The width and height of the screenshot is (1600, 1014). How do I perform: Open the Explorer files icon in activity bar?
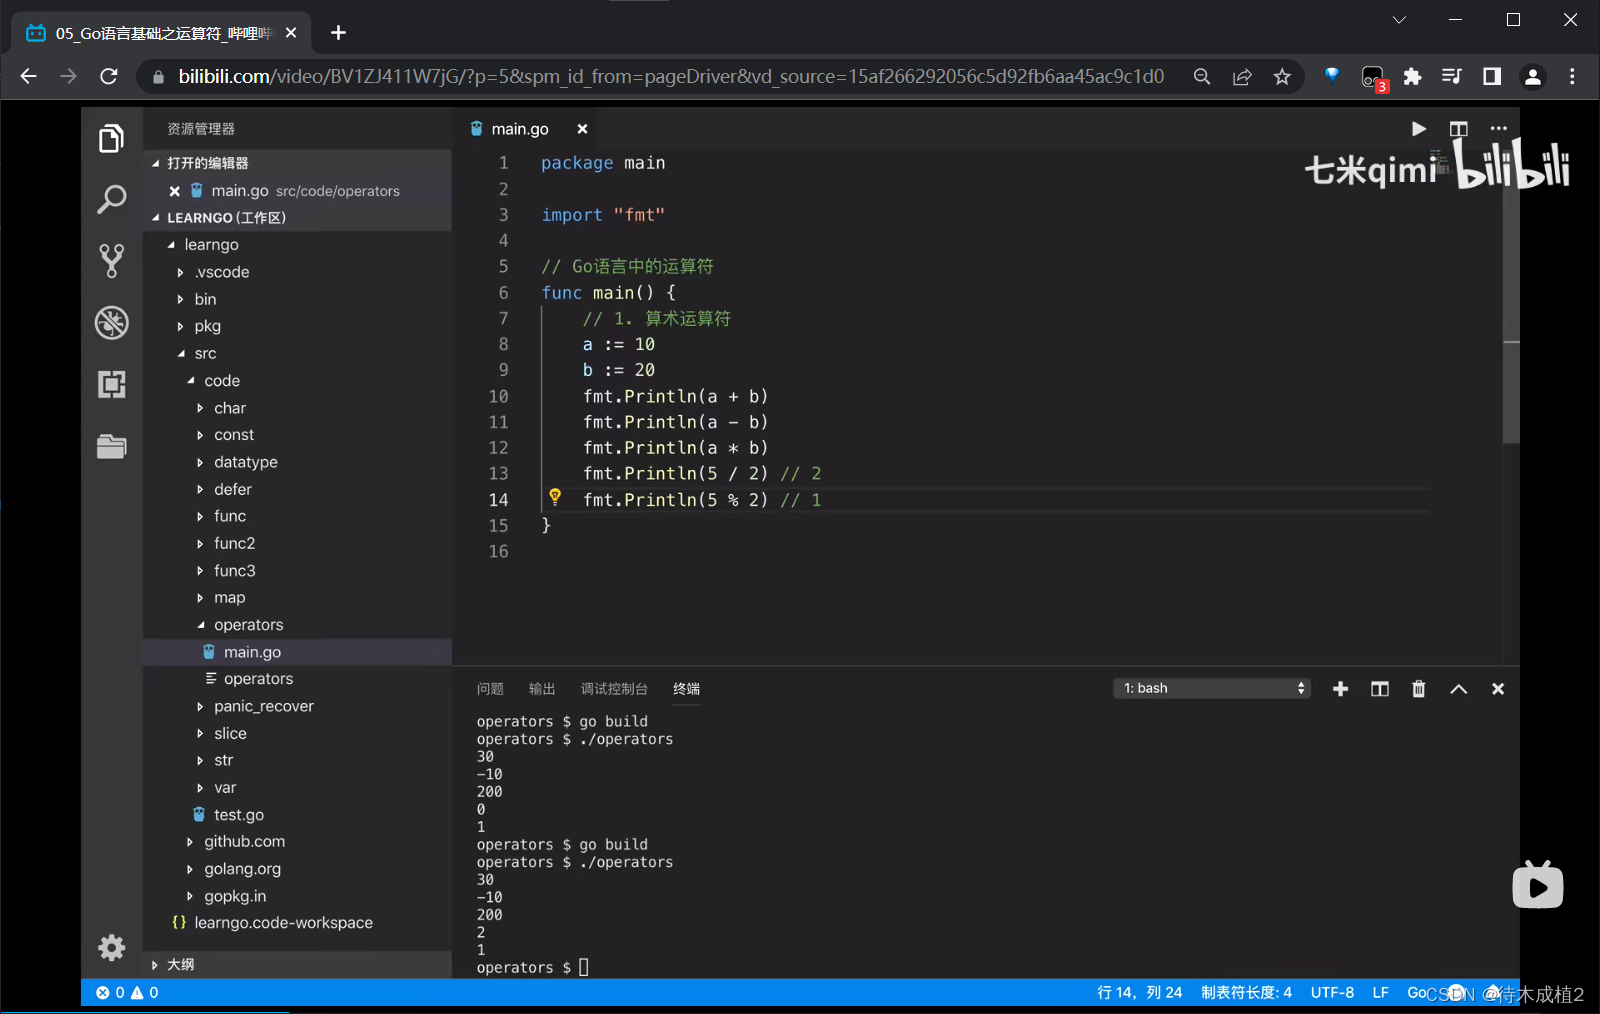click(111, 138)
